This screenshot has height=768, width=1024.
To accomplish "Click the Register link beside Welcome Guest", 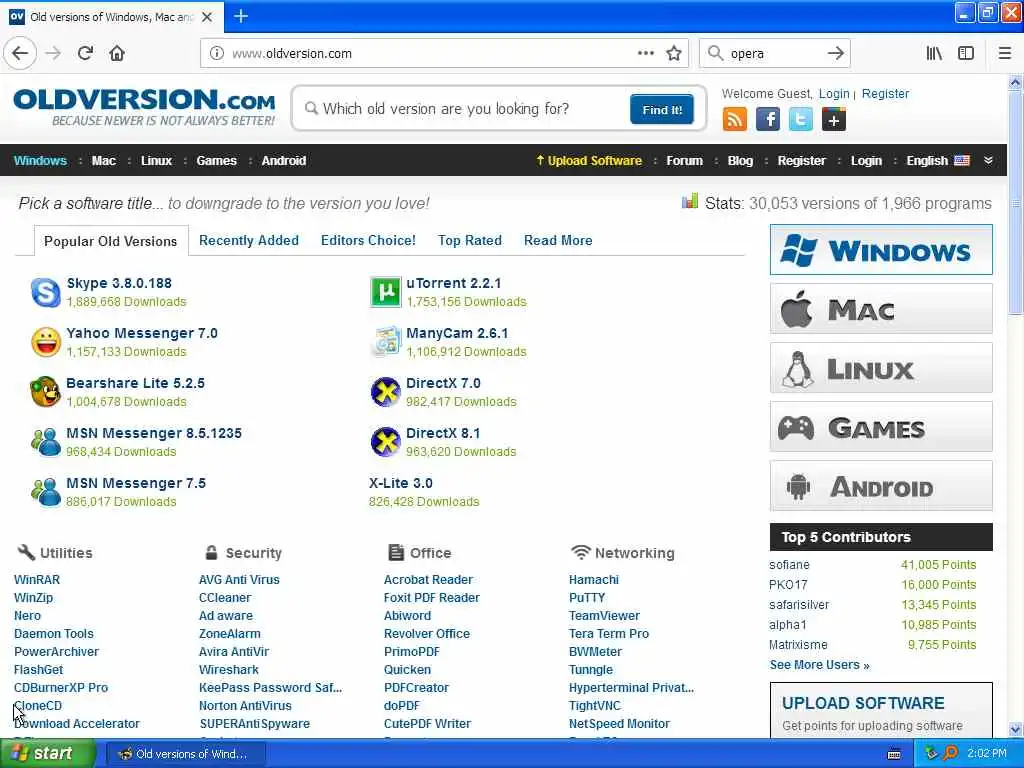I will click(885, 93).
